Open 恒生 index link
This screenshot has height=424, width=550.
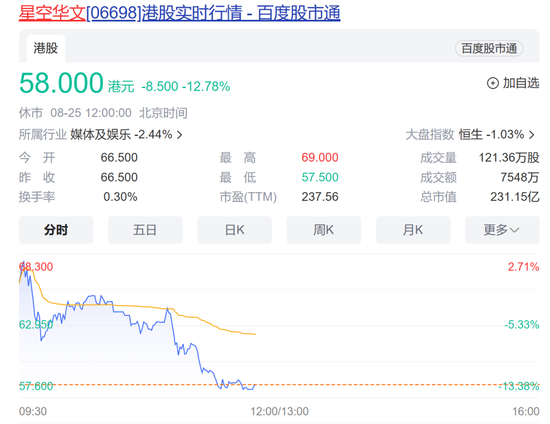coord(471,134)
